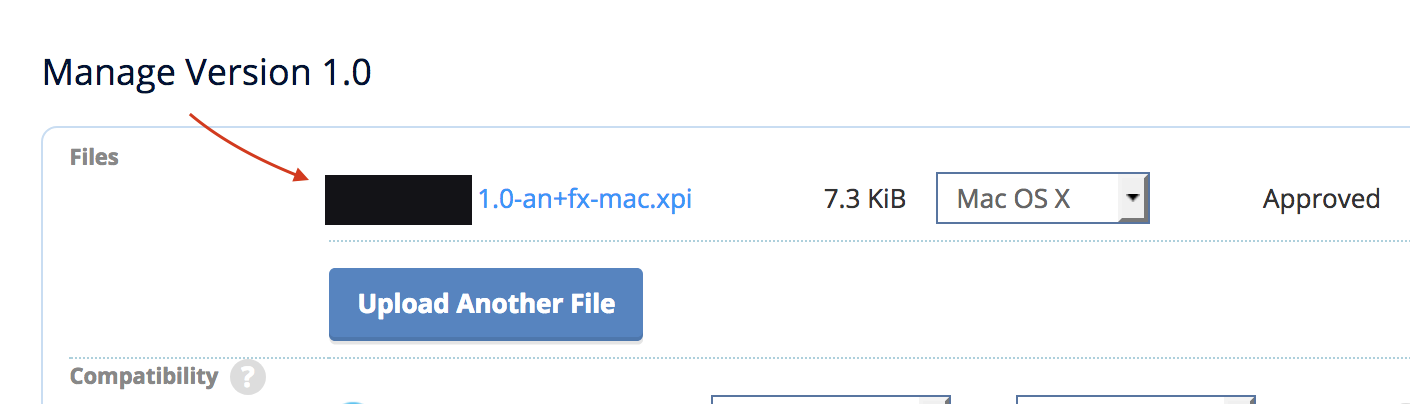
Task: Open the second partially visible compatibility version dropdown
Action: coord(1136,399)
